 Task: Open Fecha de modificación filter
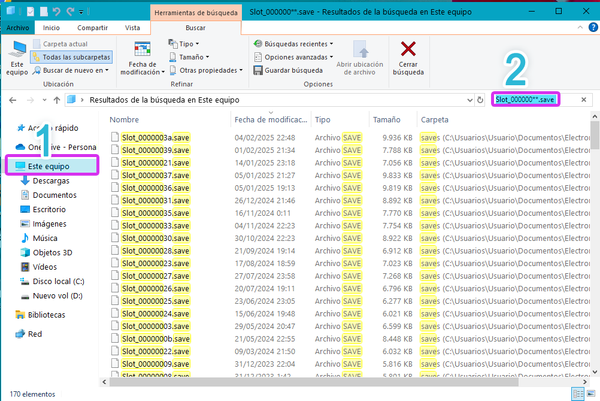(x=142, y=58)
